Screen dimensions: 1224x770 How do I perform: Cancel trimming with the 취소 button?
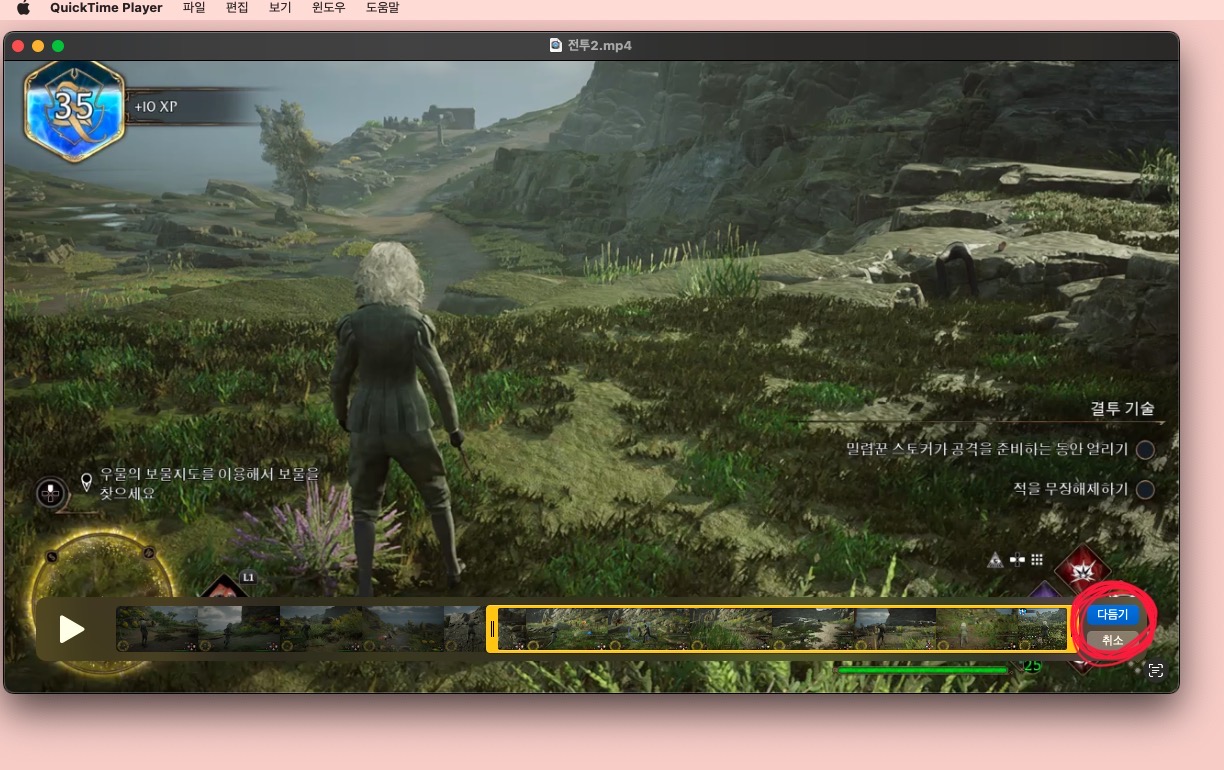(1112, 640)
